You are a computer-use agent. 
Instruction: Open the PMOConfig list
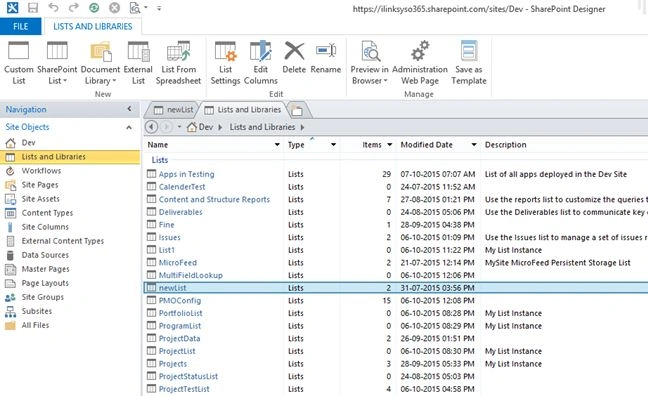click(x=180, y=301)
